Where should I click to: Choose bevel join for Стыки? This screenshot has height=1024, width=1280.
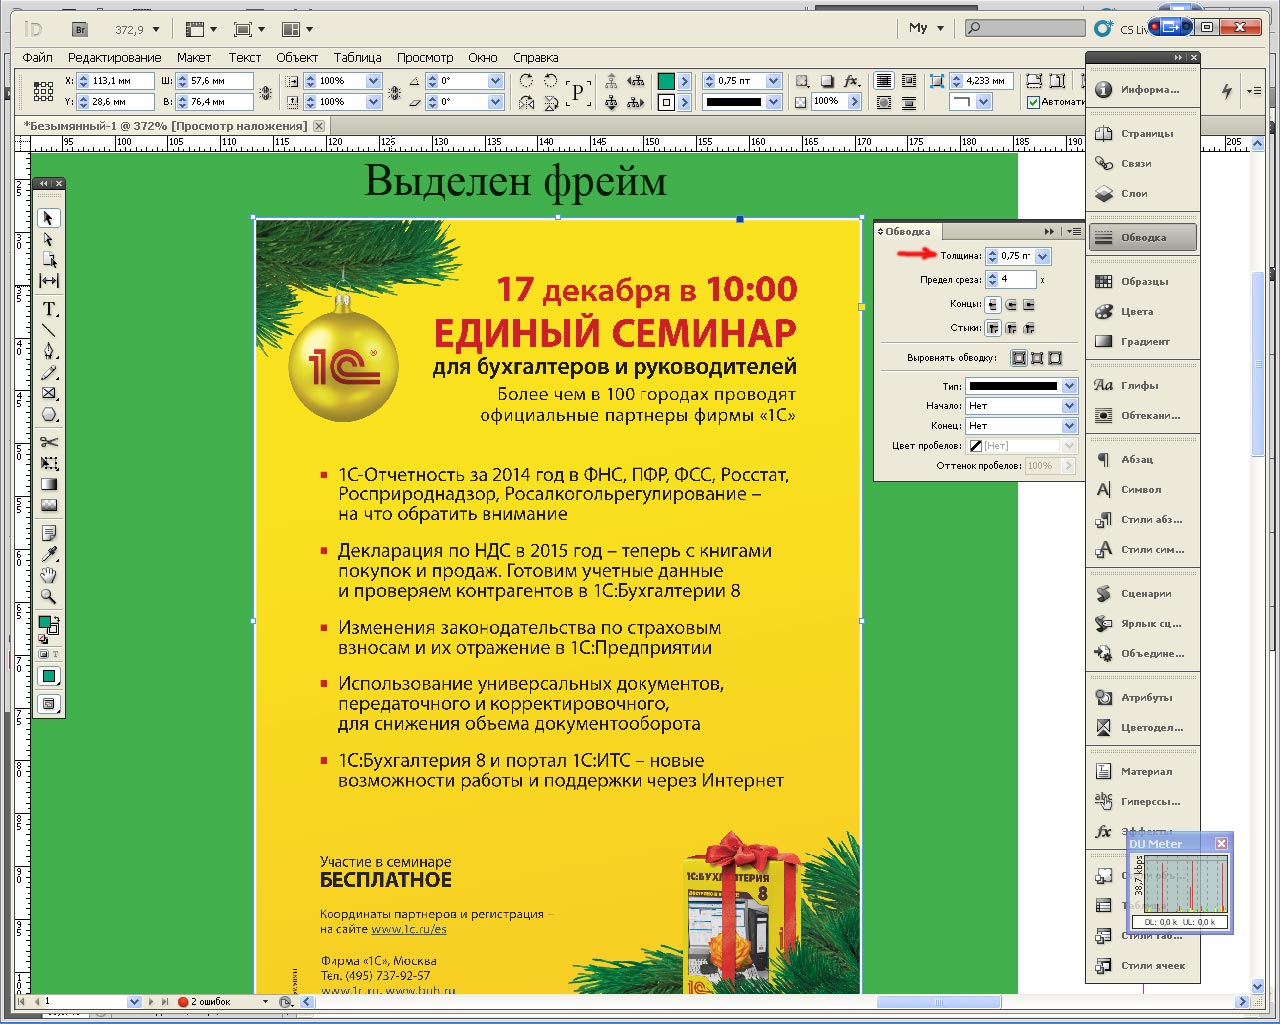(x=1029, y=328)
